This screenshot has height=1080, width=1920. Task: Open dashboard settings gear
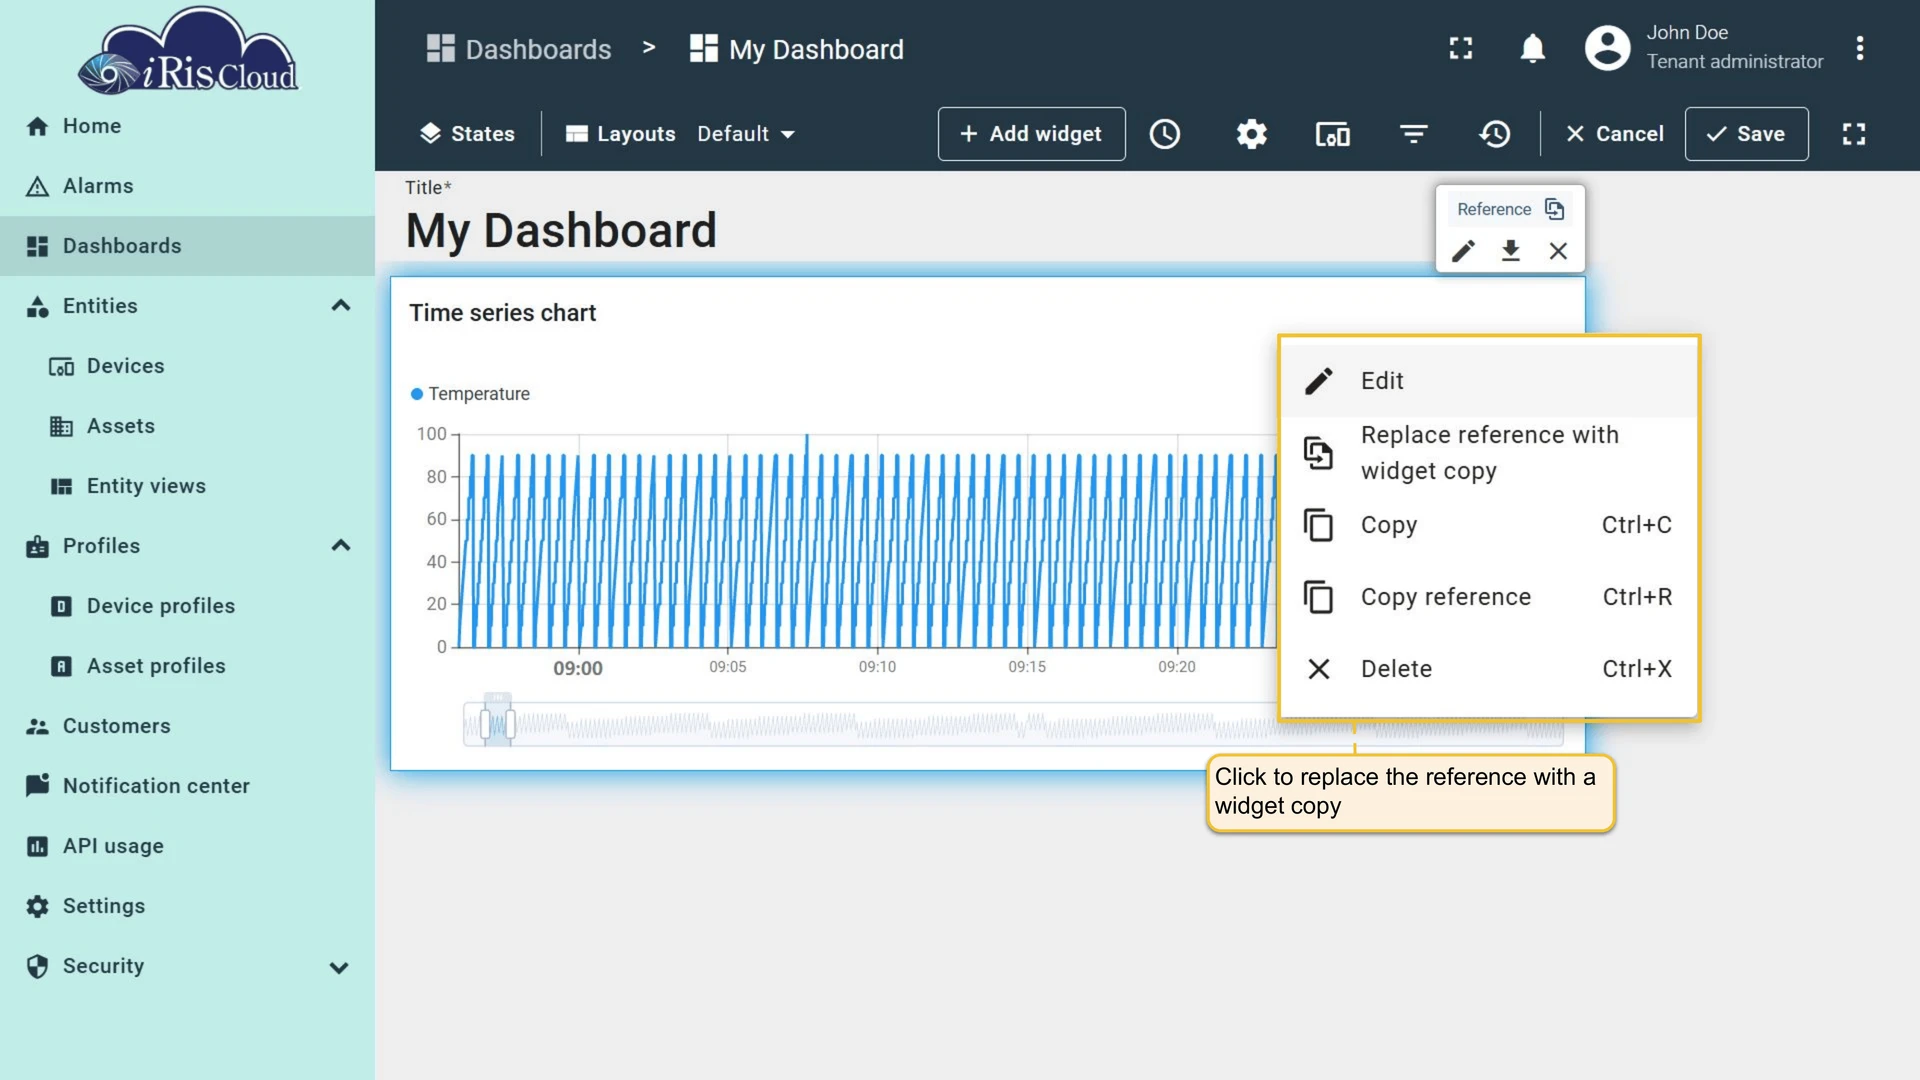tap(1251, 134)
